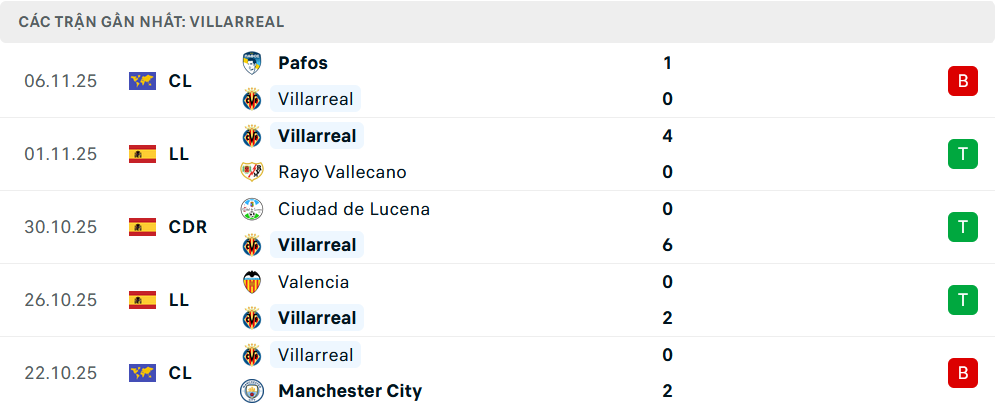
Task: Click the red B badge for Pafos match
Action: pos(962,81)
